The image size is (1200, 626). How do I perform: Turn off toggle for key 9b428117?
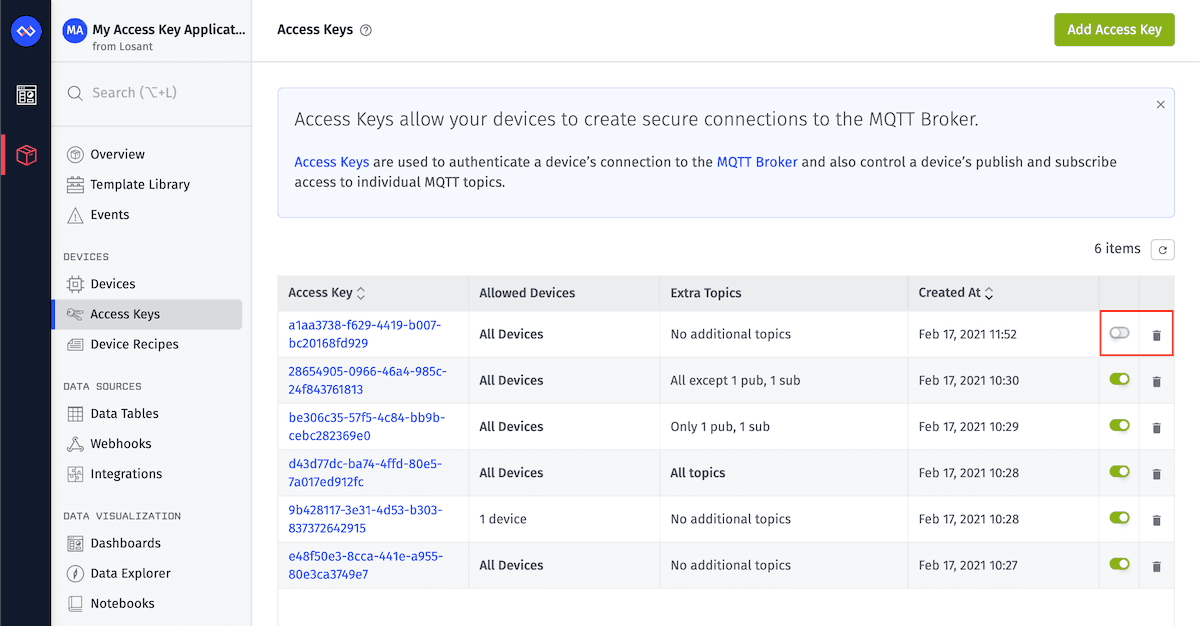coord(1119,518)
